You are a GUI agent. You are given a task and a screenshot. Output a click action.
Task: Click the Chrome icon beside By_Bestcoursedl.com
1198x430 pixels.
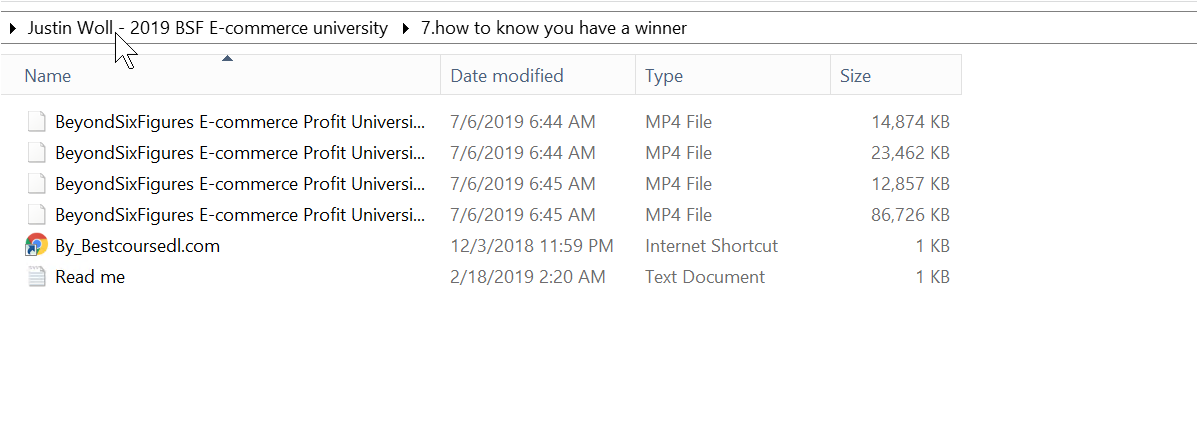pyautogui.click(x=37, y=246)
